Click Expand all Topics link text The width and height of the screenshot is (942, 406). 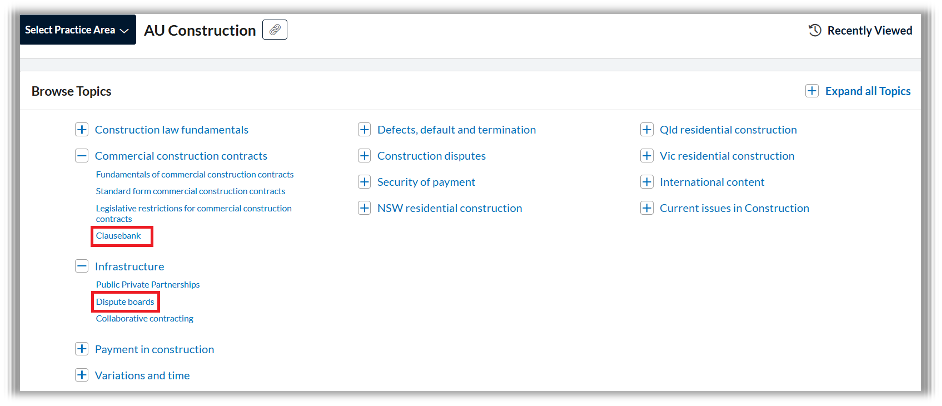pos(867,91)
